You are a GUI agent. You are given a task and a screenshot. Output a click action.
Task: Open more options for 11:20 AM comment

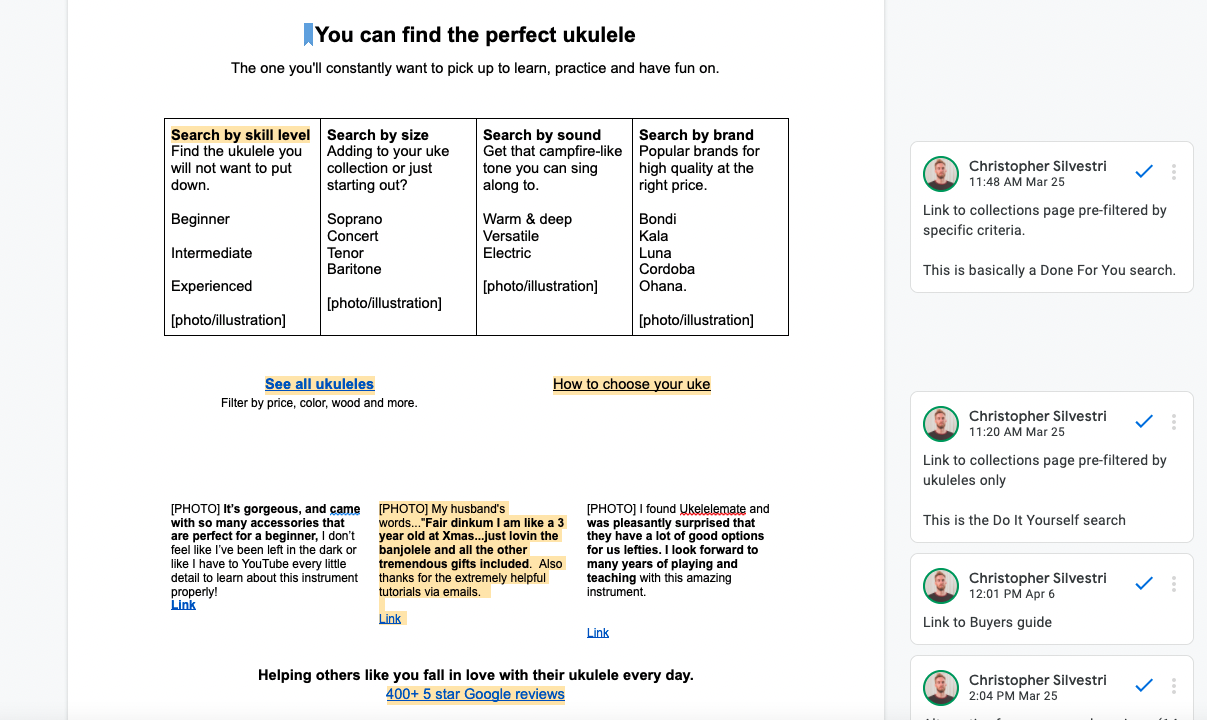(x=1174, y=422)
